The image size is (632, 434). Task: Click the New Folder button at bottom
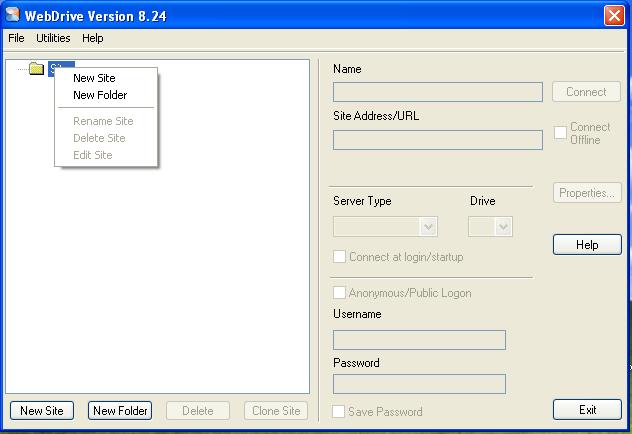tap(120, 411)
